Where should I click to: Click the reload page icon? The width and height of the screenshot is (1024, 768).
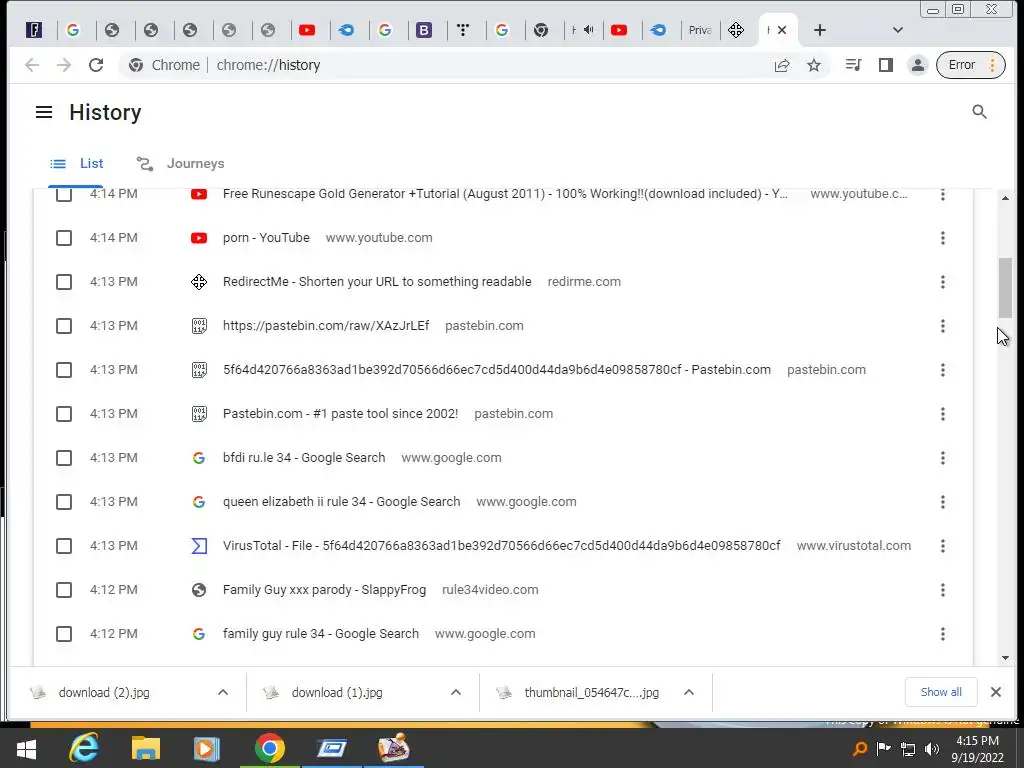pyautogui.click(x=96, y=65)
